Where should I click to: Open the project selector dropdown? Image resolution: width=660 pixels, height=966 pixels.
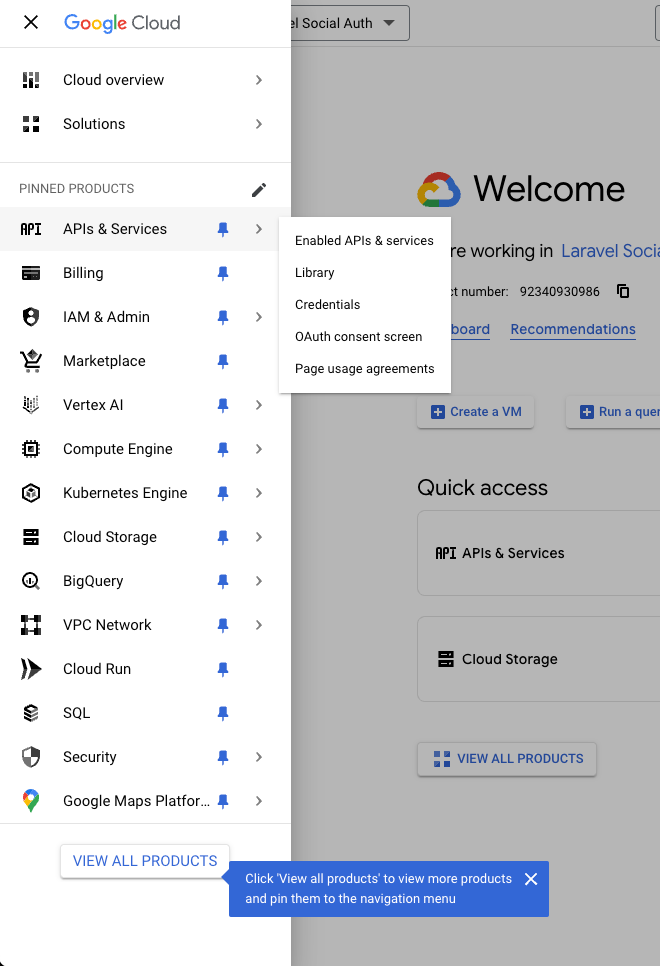pos(350,23)
